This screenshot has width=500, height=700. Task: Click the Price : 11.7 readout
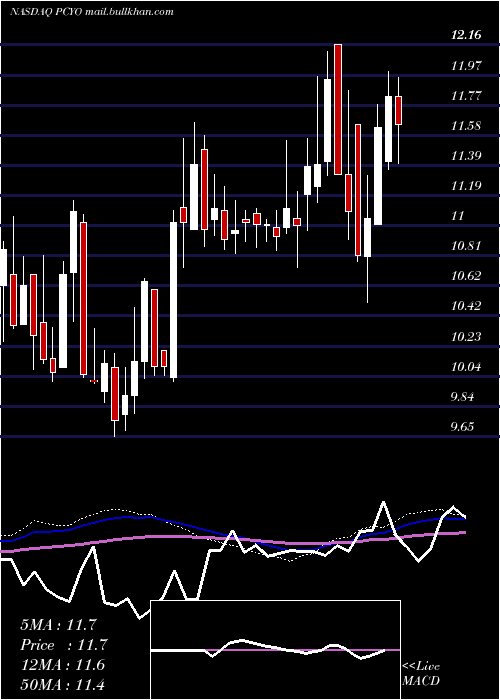(x=64, y=645)
